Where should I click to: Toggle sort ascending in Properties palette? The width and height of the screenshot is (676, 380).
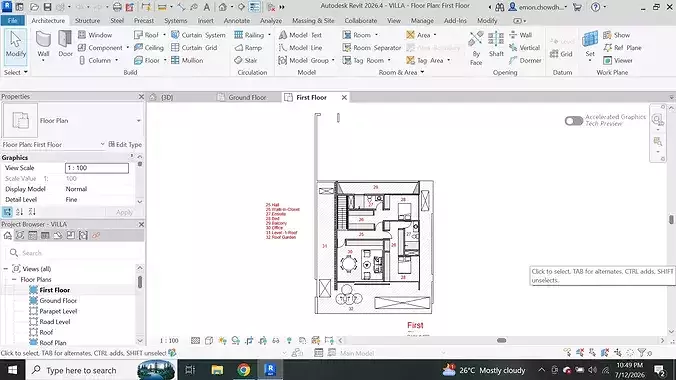(19, 212)
